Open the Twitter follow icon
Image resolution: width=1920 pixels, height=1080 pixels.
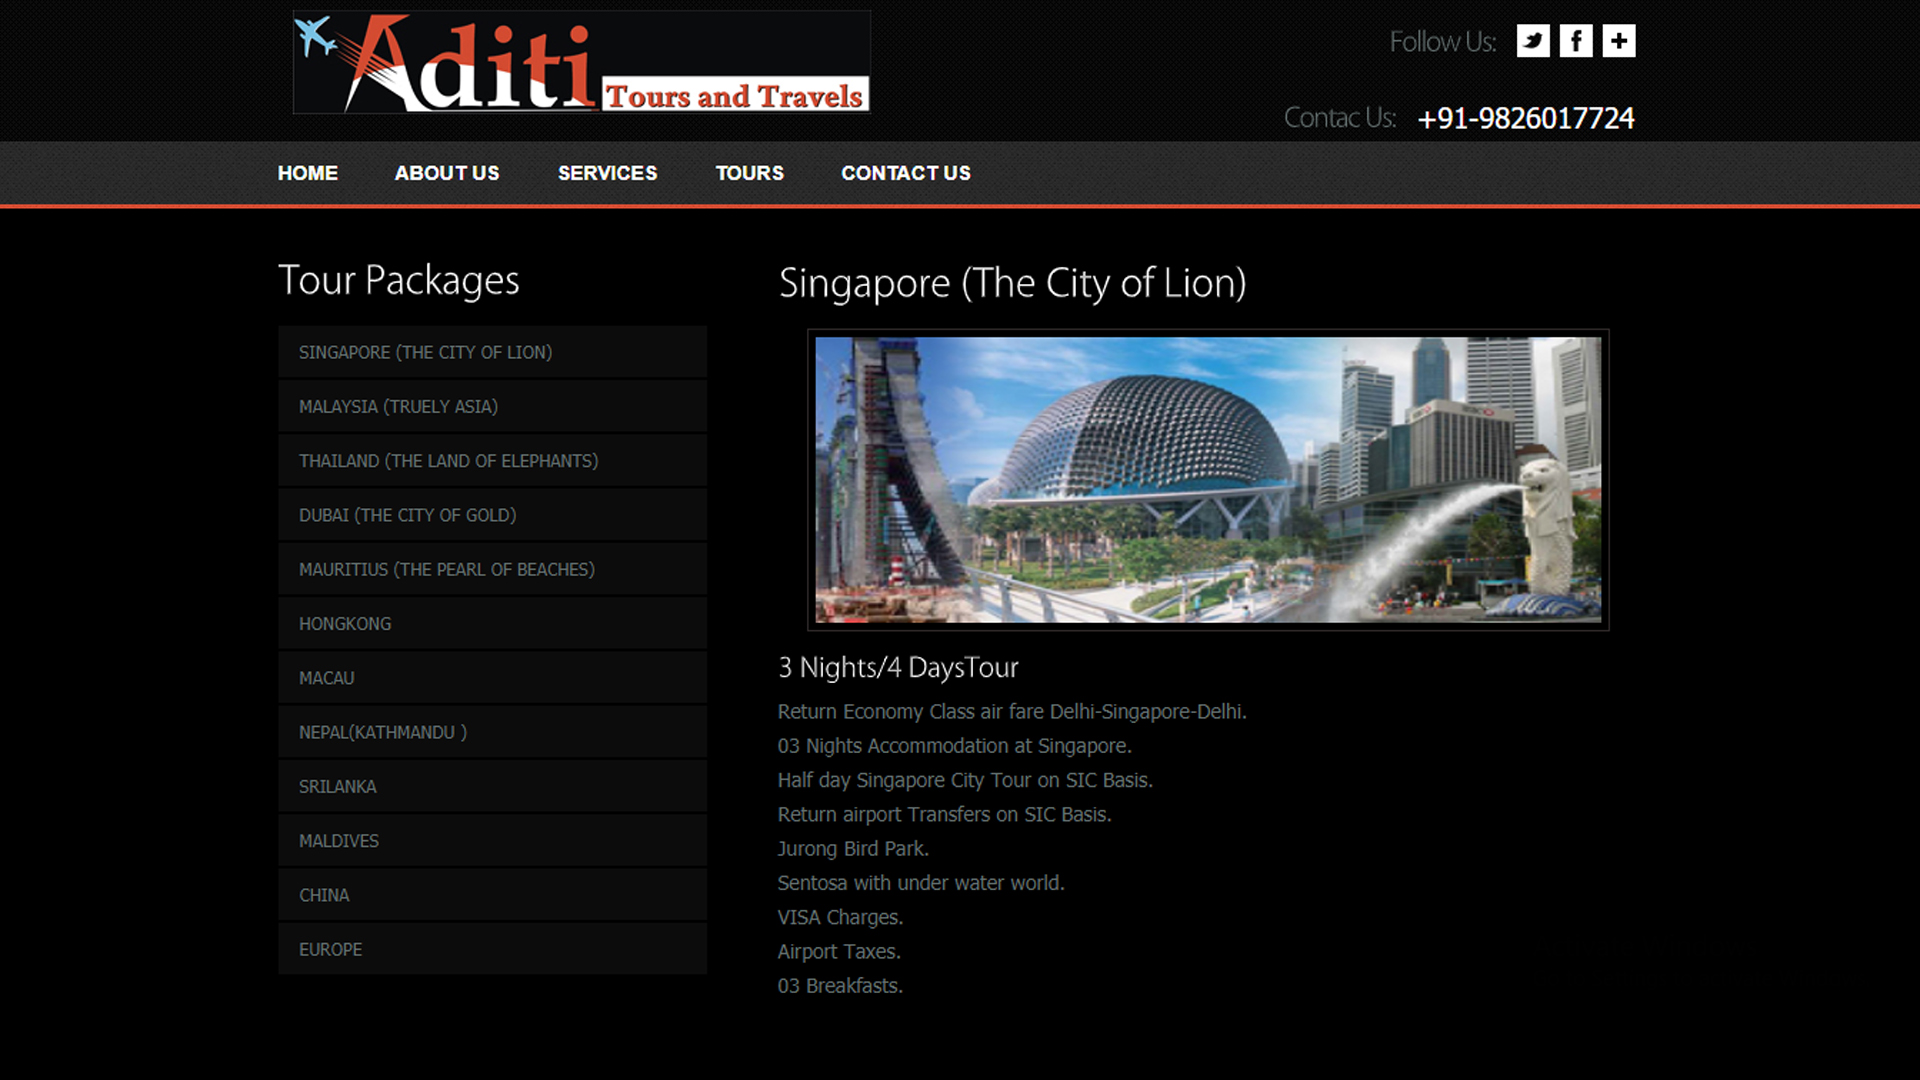[x=1533, y=41]
